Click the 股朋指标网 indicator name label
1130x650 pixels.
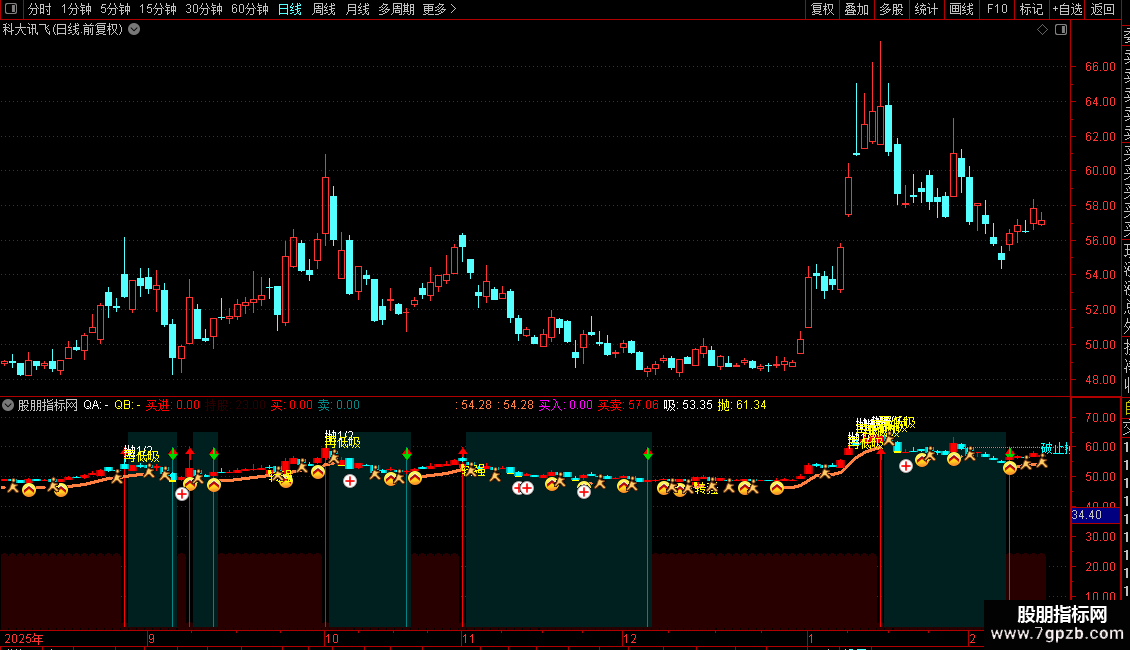pos(48,405)
